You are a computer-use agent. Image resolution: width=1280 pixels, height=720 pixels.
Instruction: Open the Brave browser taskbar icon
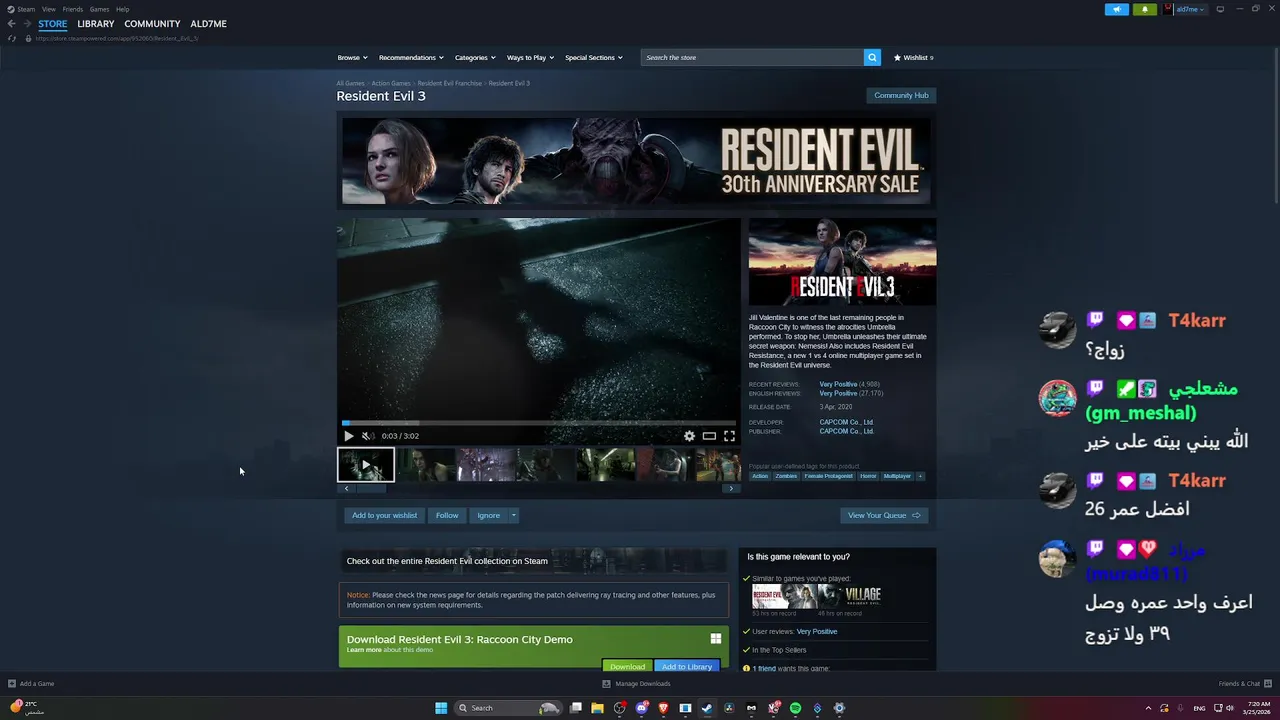click(663, 708)
